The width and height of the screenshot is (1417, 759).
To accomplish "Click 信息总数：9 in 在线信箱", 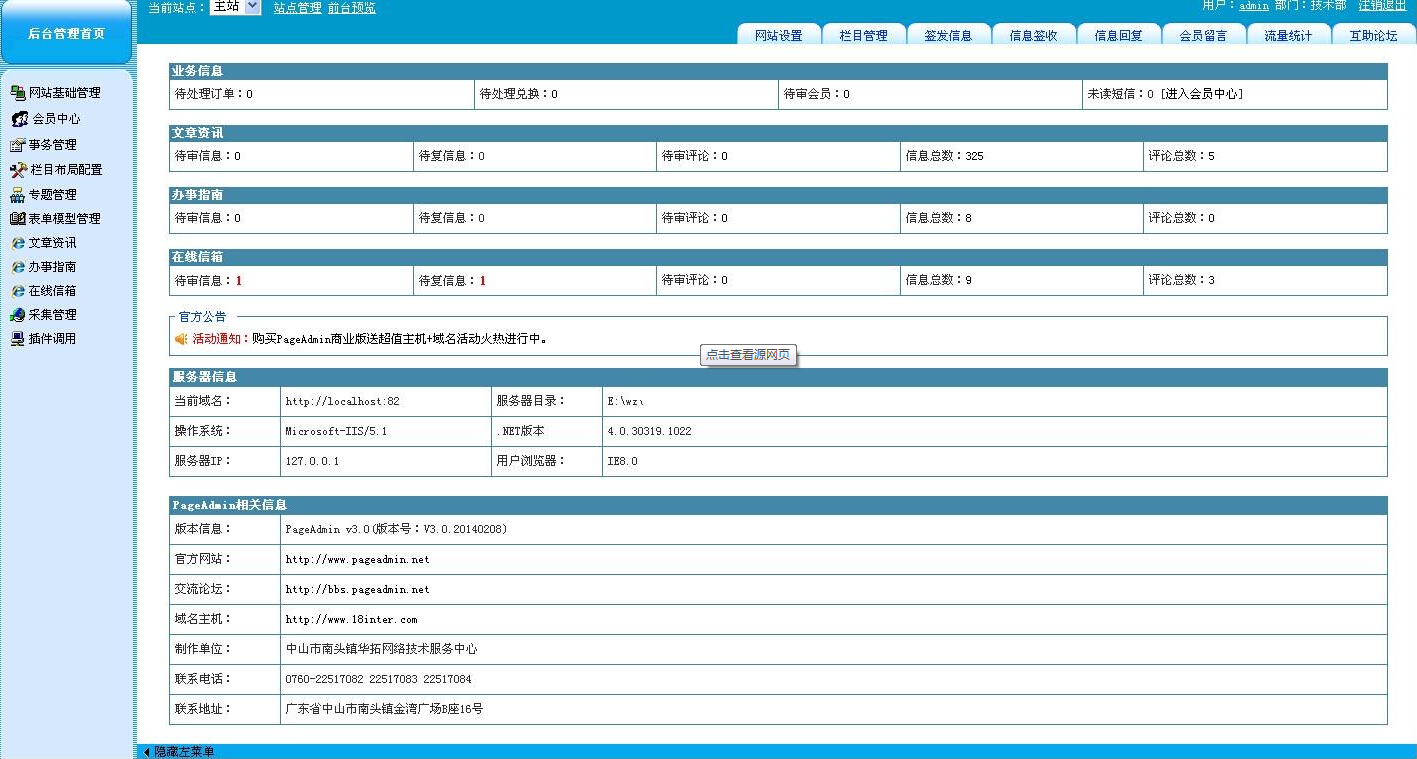I will (x=939, y=281).
